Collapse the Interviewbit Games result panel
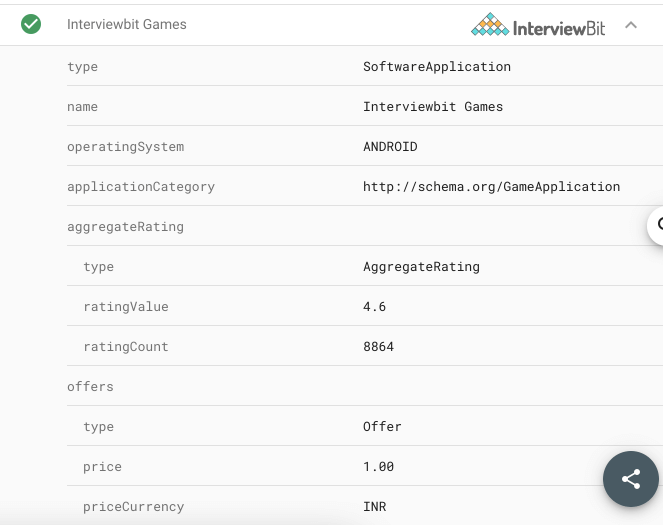Image resolution: width=664 pixels, height=525 pixels. 631,25
